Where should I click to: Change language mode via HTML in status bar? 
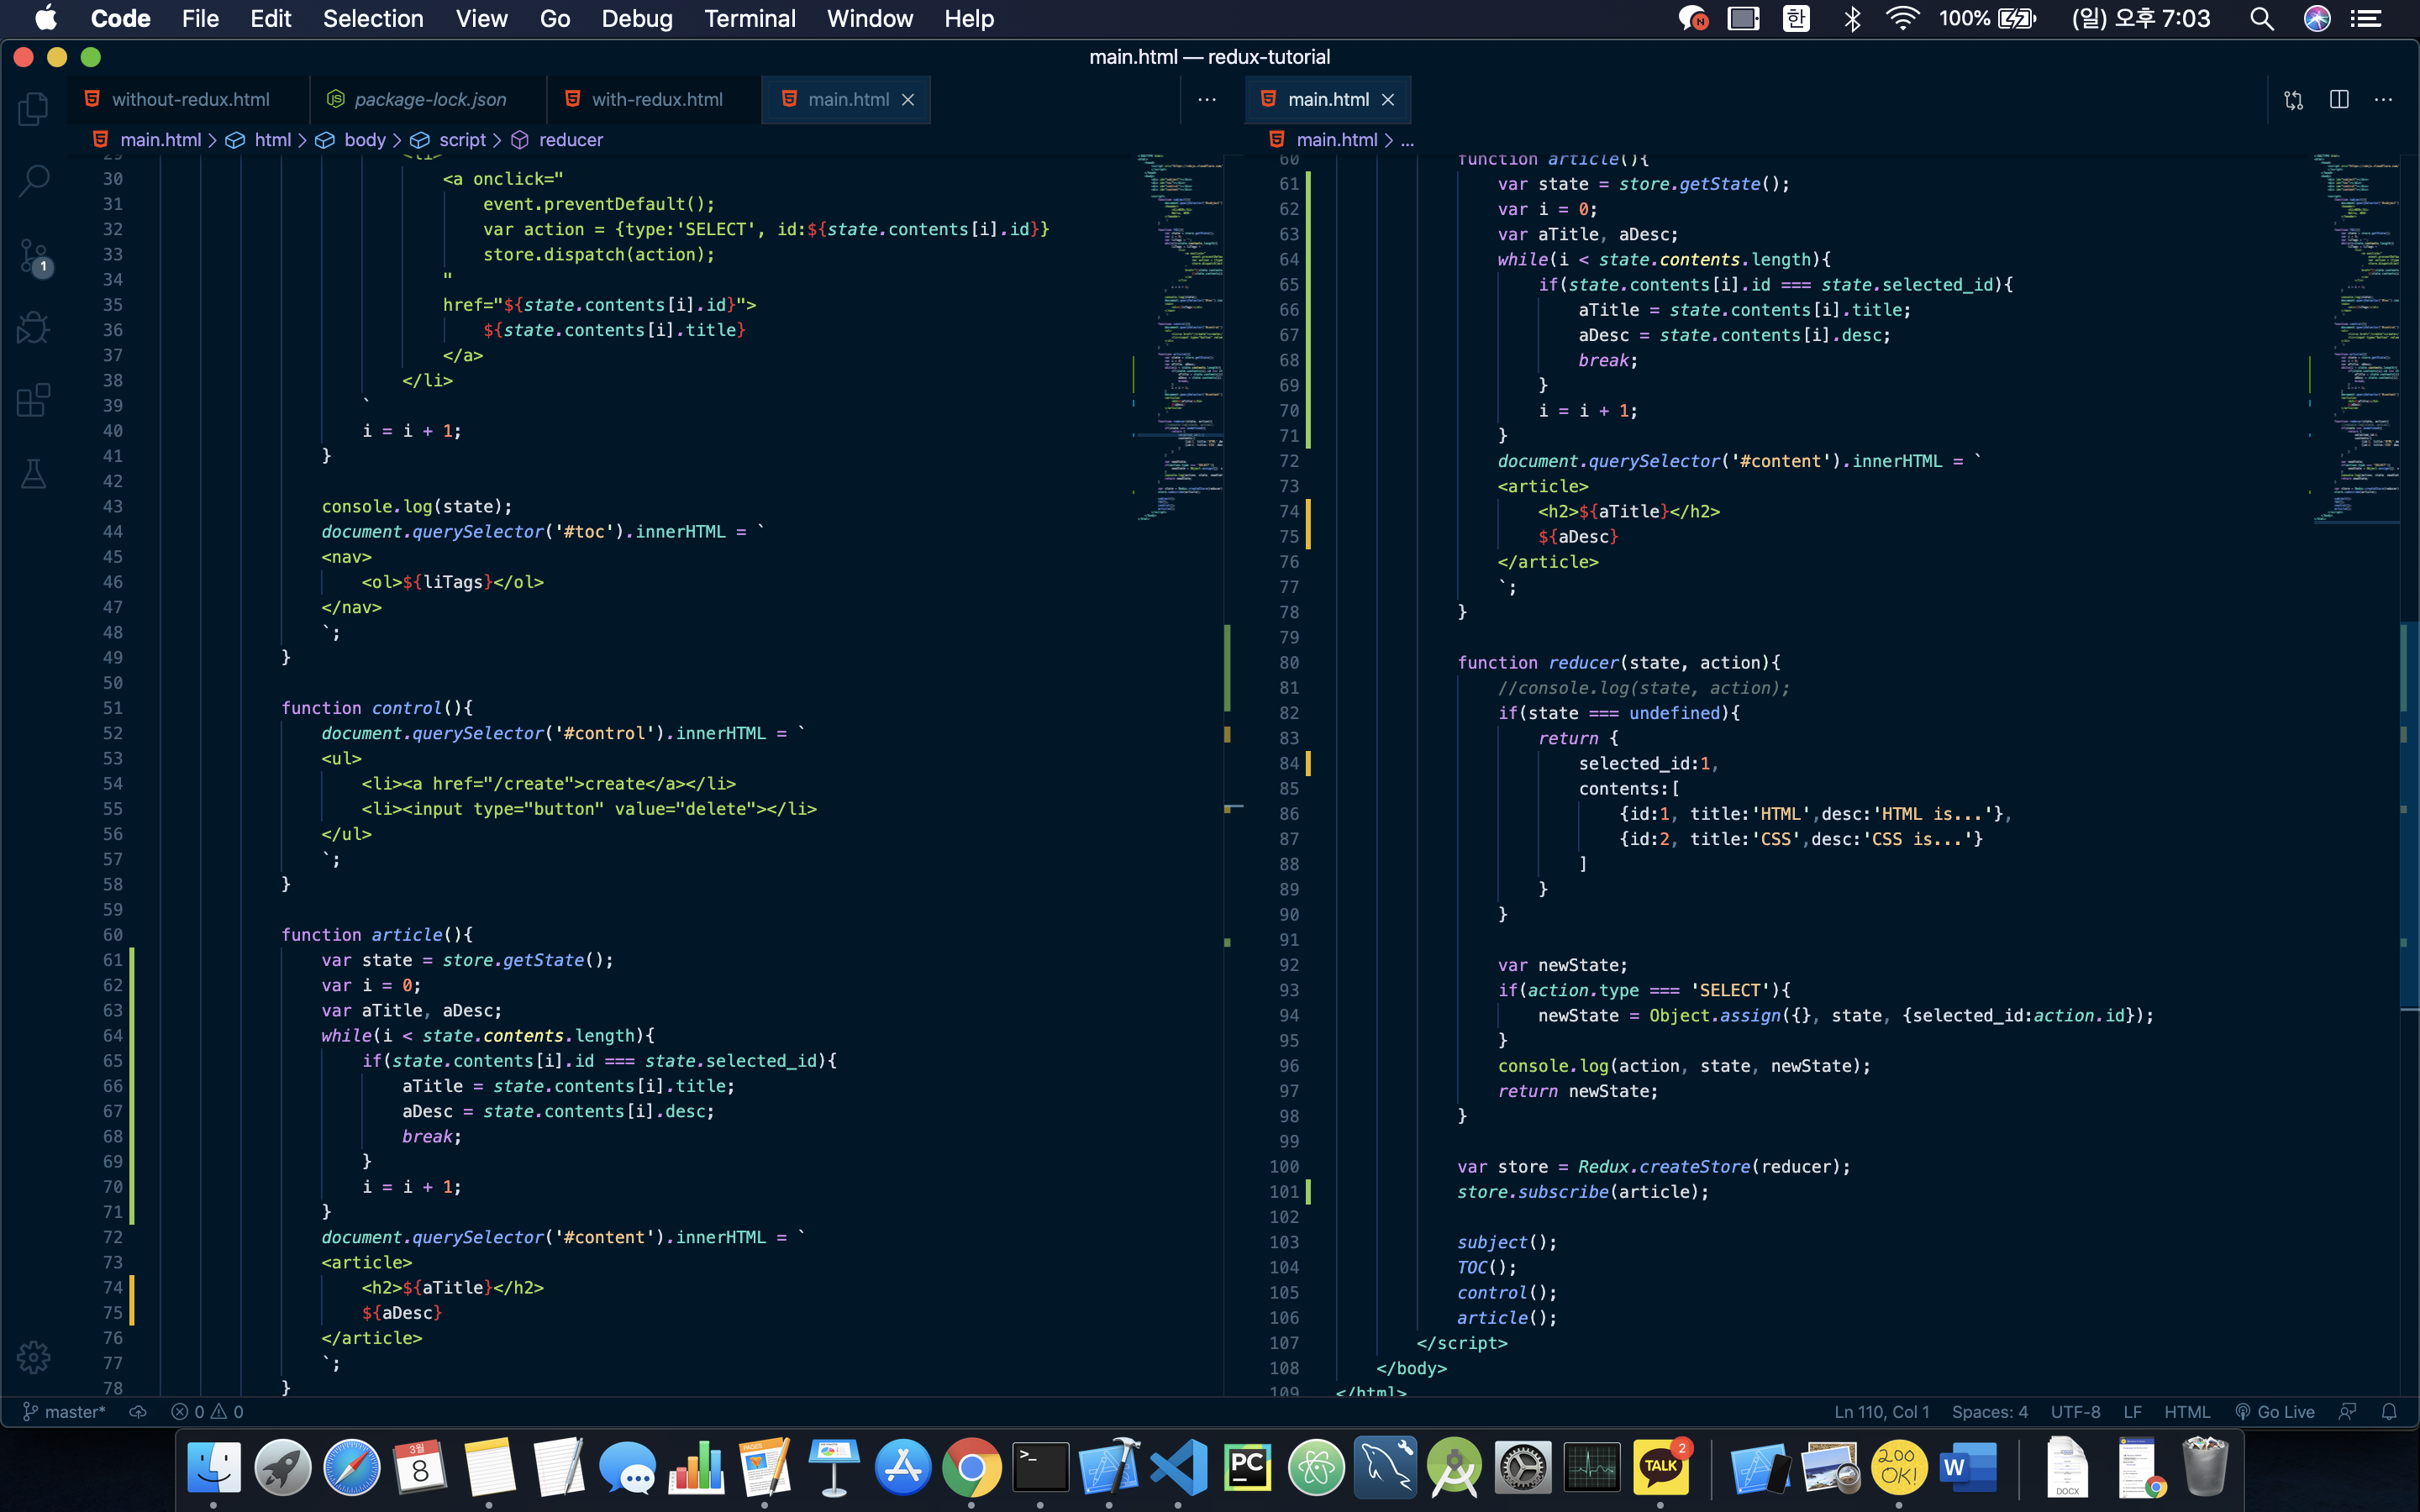click(x=2186, y=1412)
